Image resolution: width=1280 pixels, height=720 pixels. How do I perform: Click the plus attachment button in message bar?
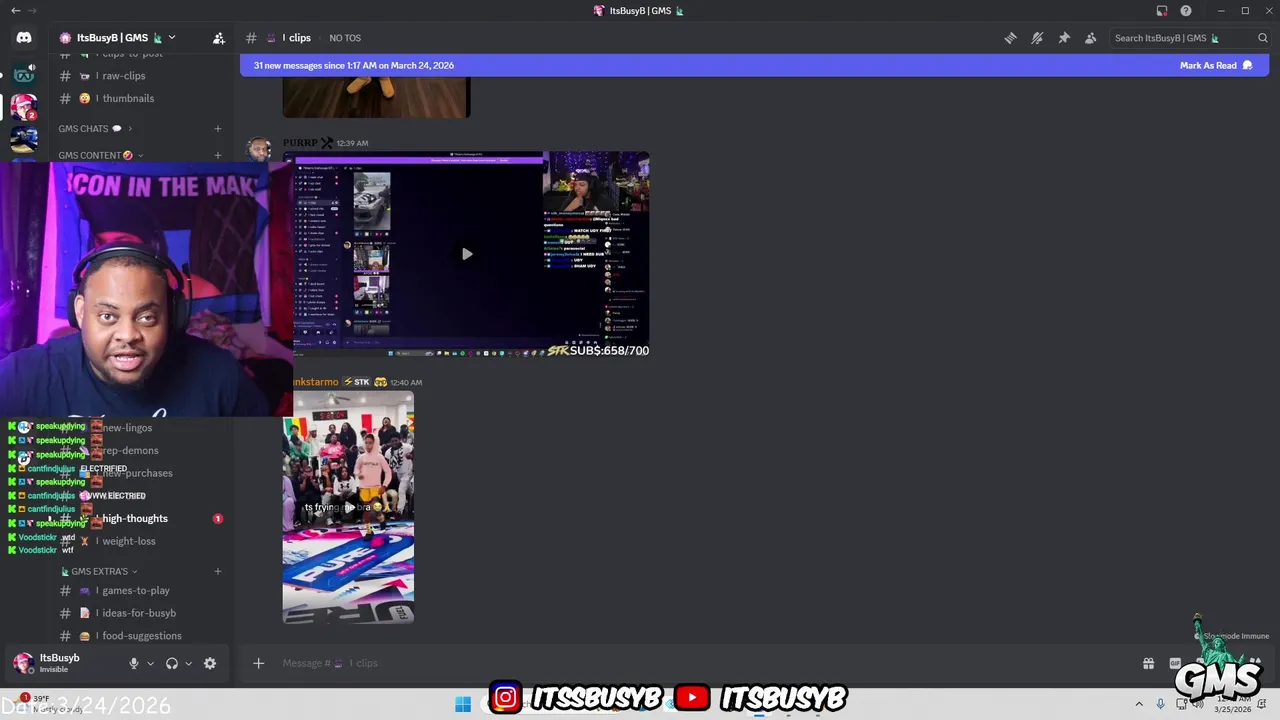(258, 663)
